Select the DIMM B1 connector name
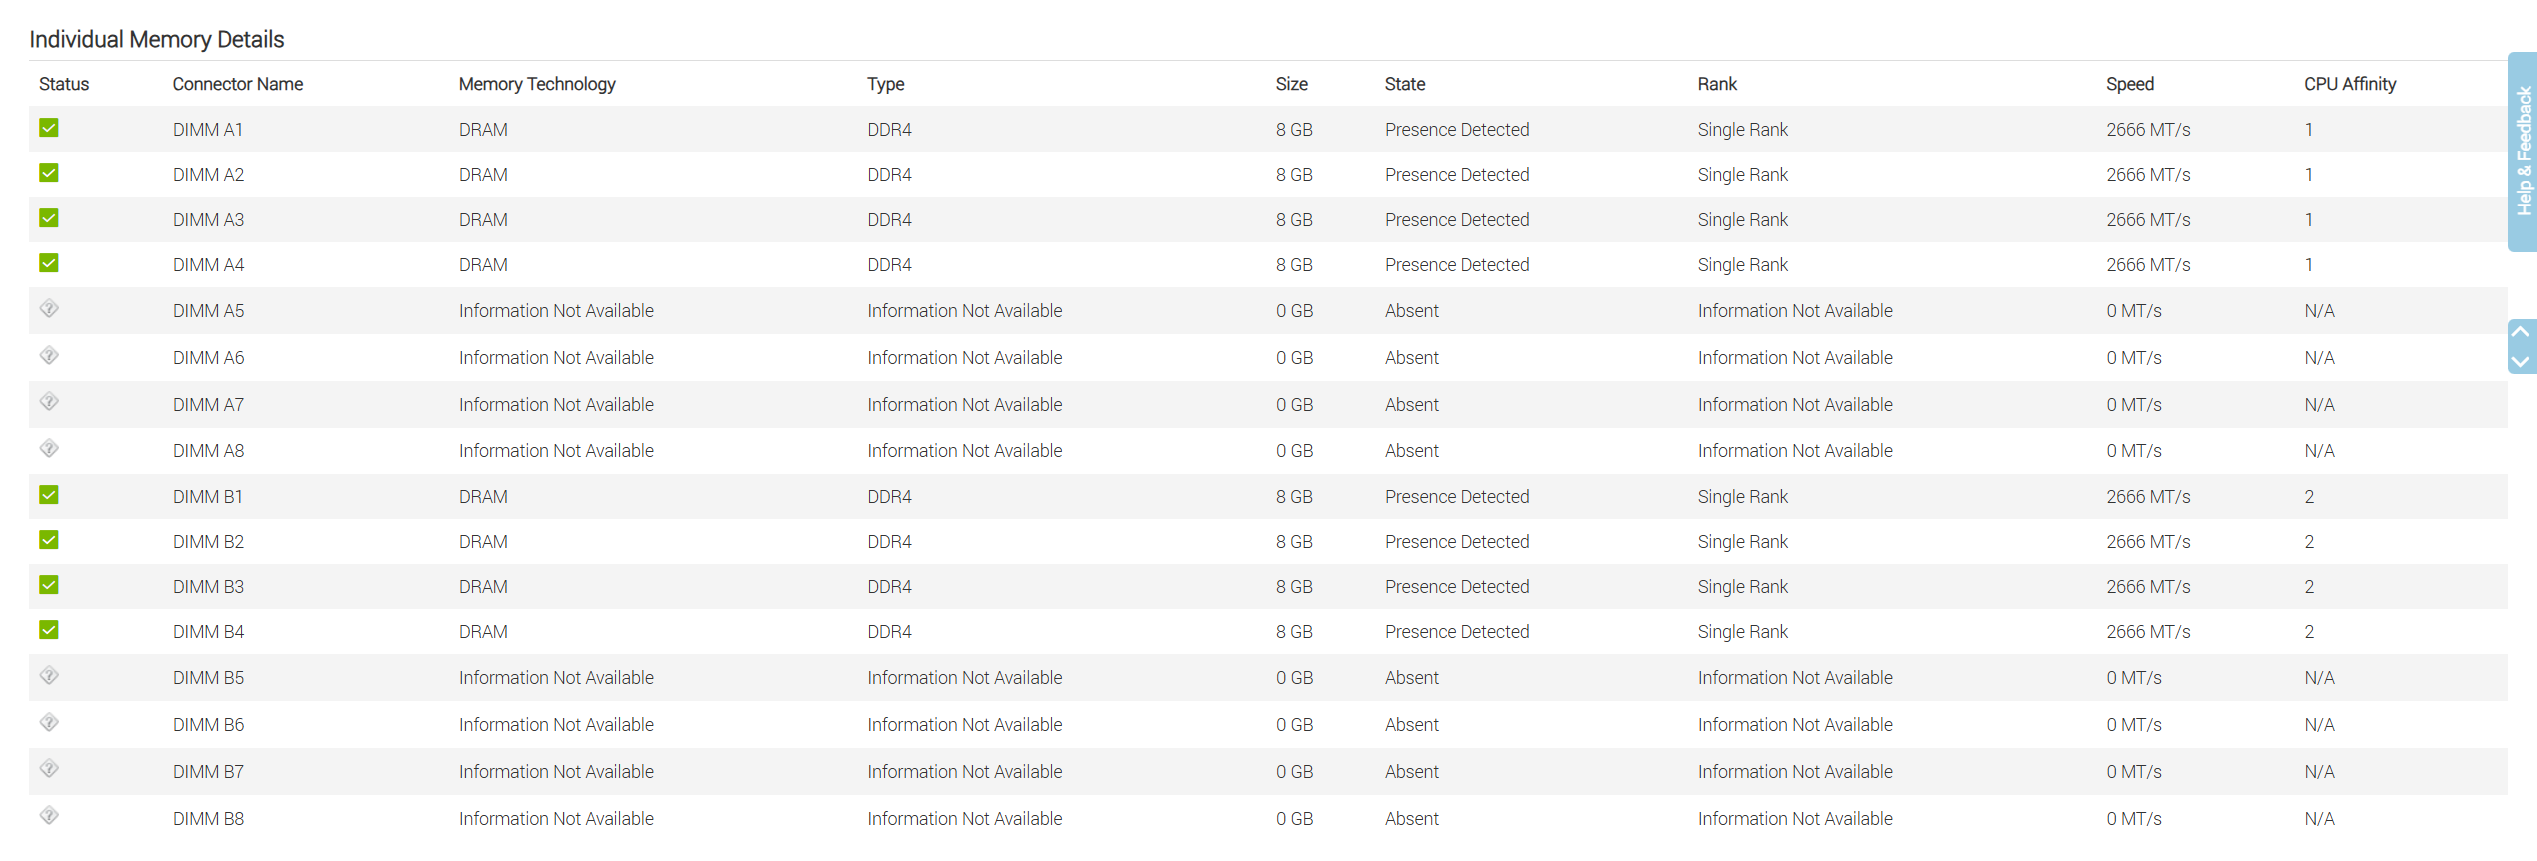The height and width of the screenshot is (861, 2537). click(208, 497)
